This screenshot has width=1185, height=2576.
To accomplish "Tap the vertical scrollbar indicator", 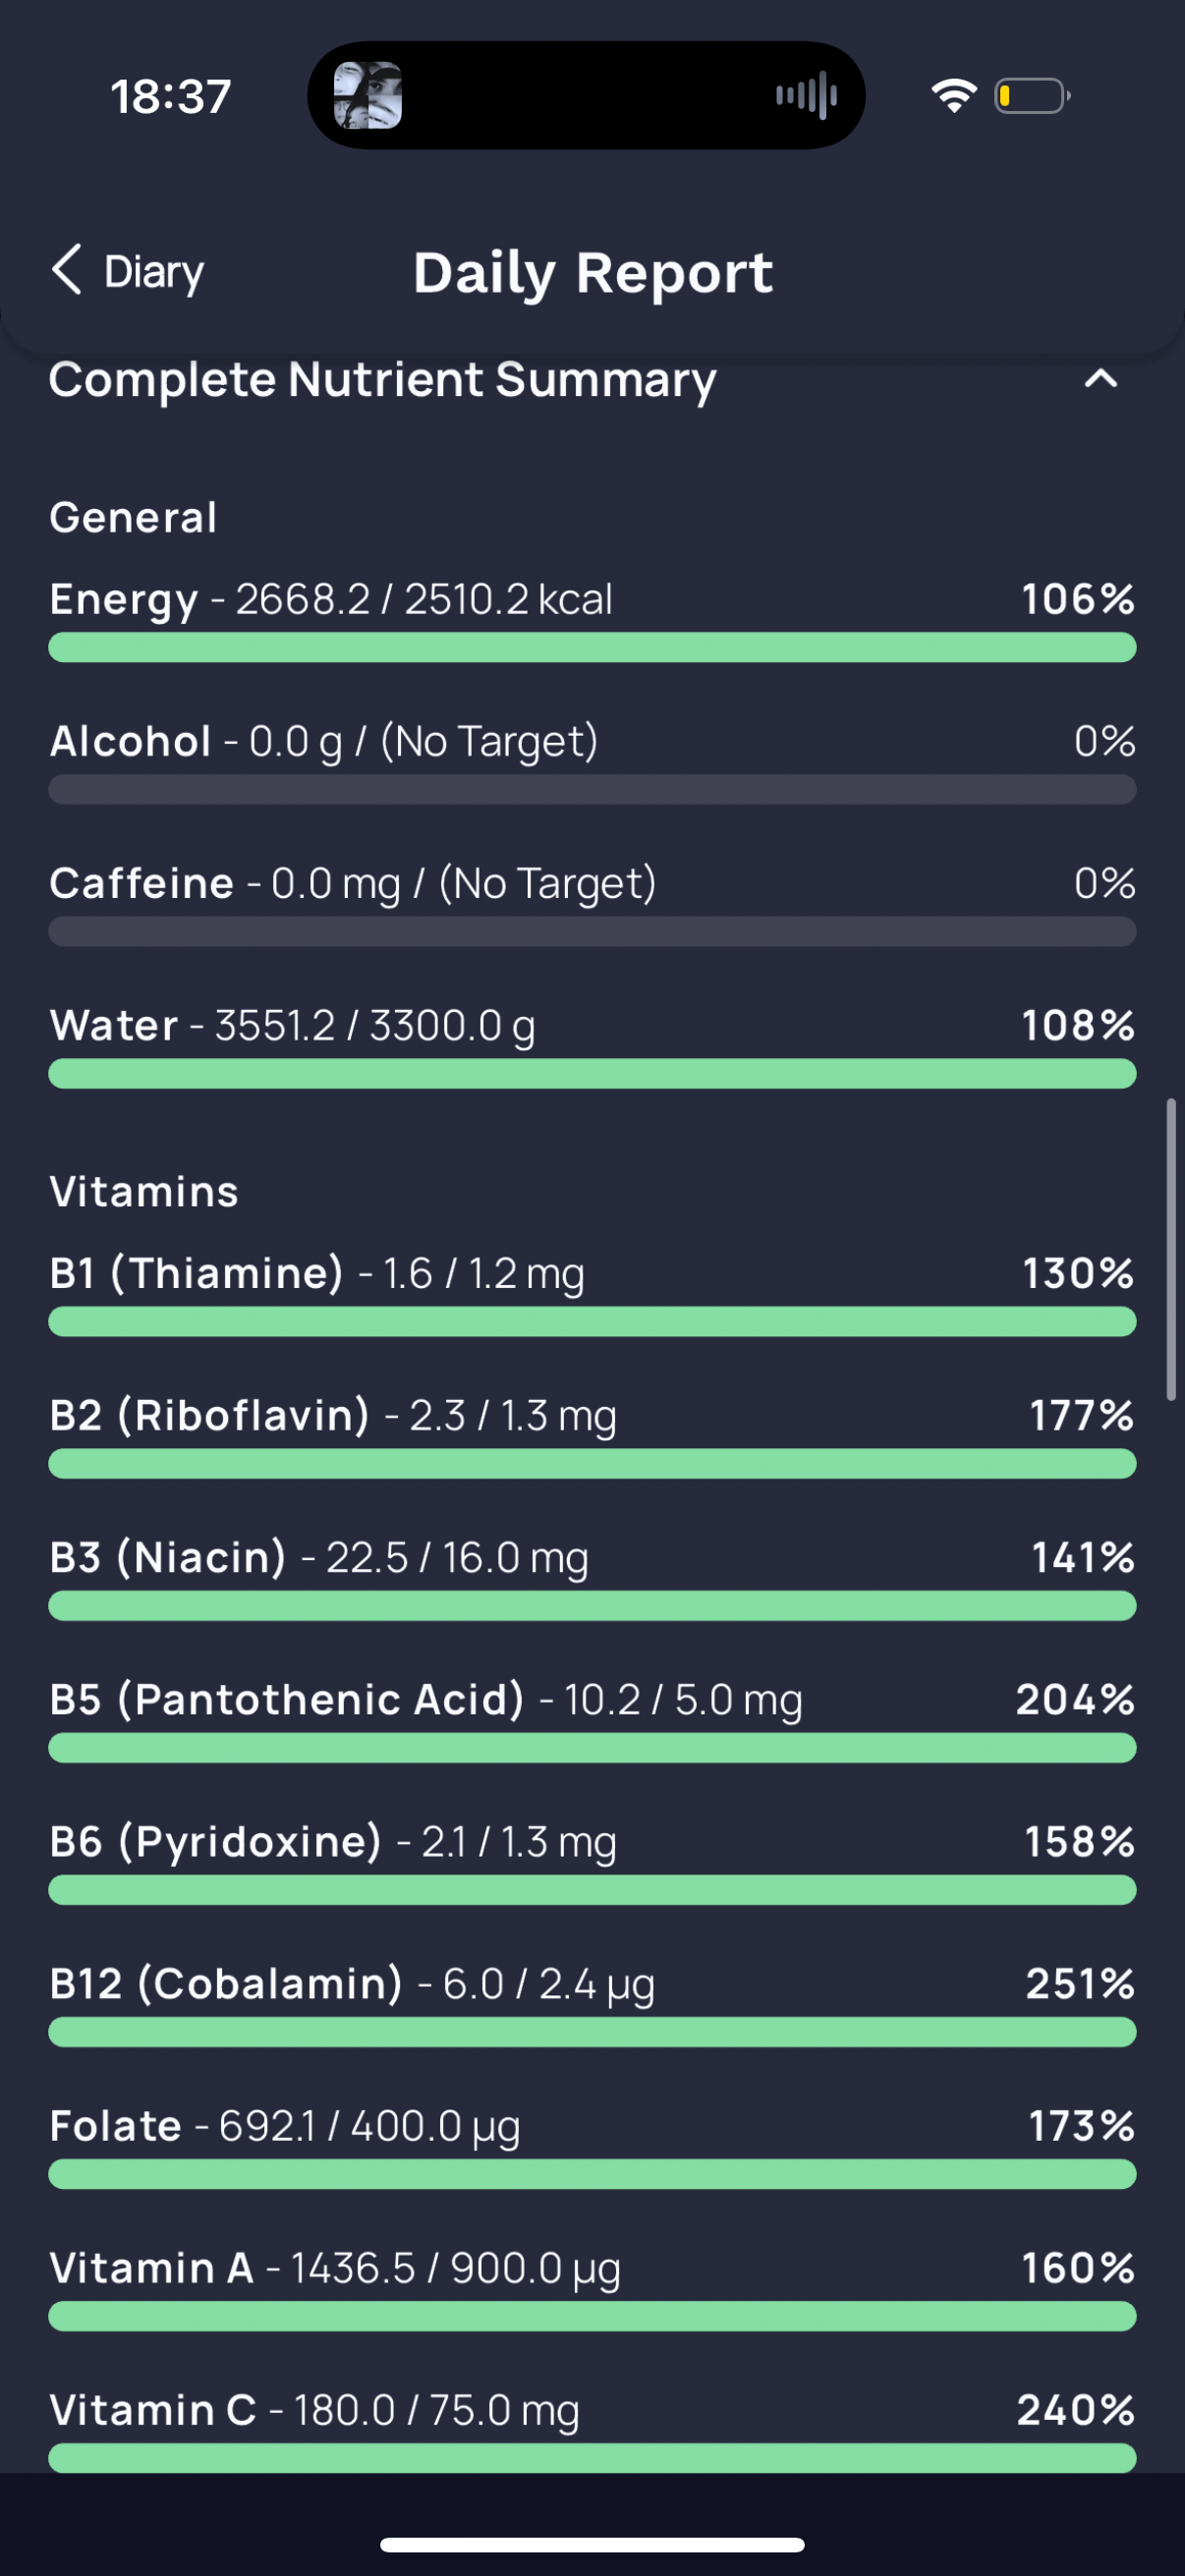I will pos(1170,1248).
